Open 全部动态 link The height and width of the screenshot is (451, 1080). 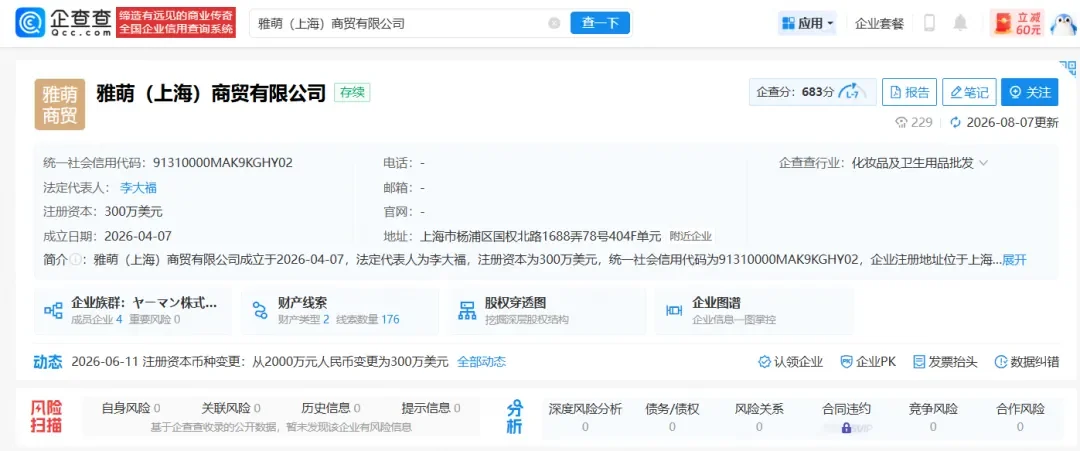tap(481, 361)
